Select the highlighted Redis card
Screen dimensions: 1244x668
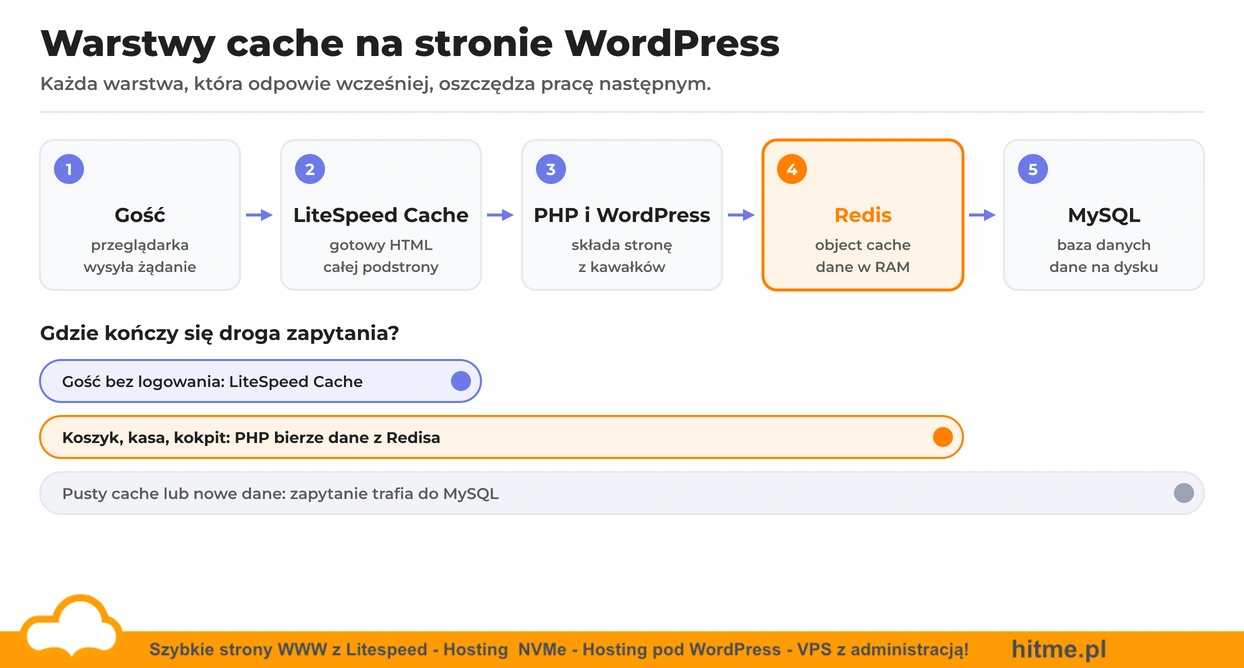click(x=863, y=215)
